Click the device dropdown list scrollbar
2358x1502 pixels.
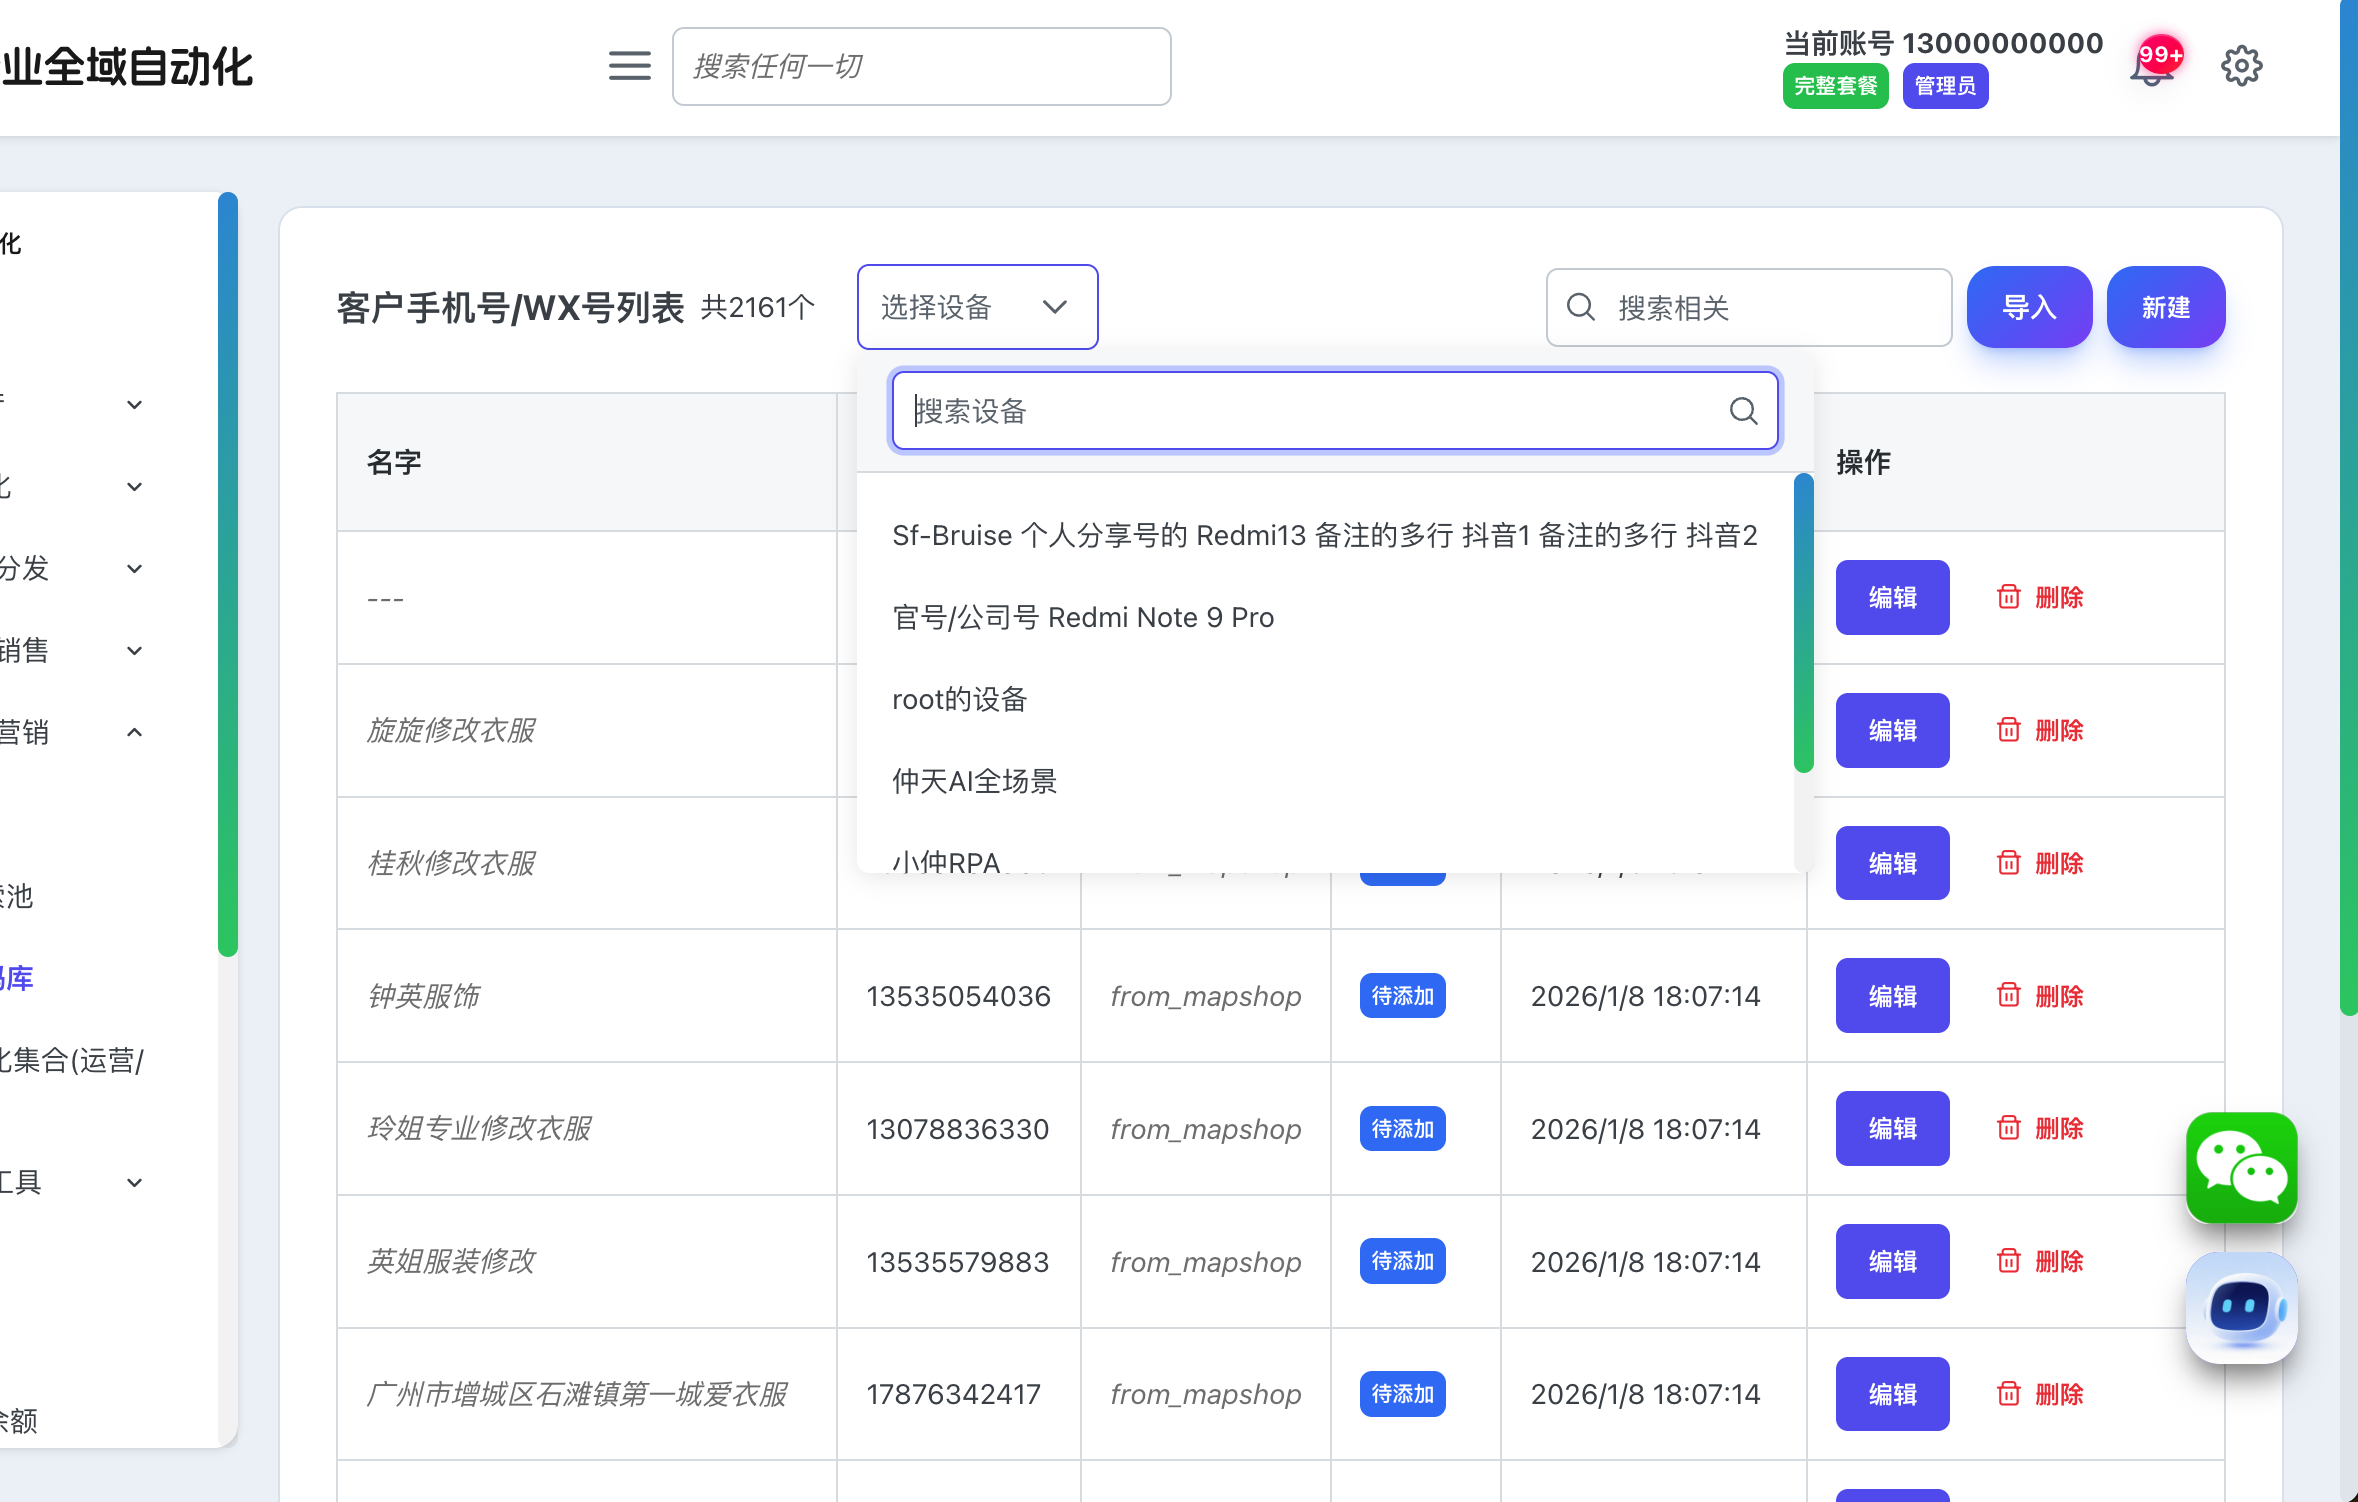pyautogui.click(x=1803, y=623)
